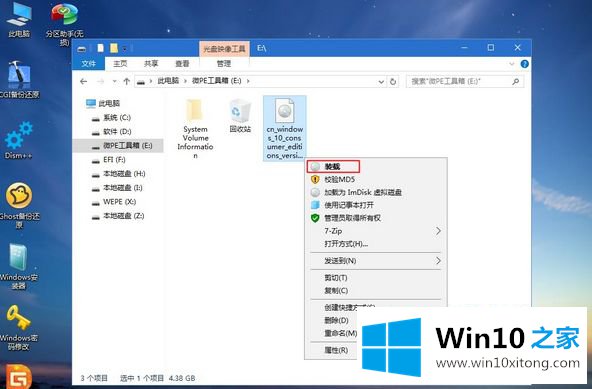Click the 微PE工具箱 (E:) breadcrumb
Viewport: 592px width, 389px height.
tap(216, 81)
